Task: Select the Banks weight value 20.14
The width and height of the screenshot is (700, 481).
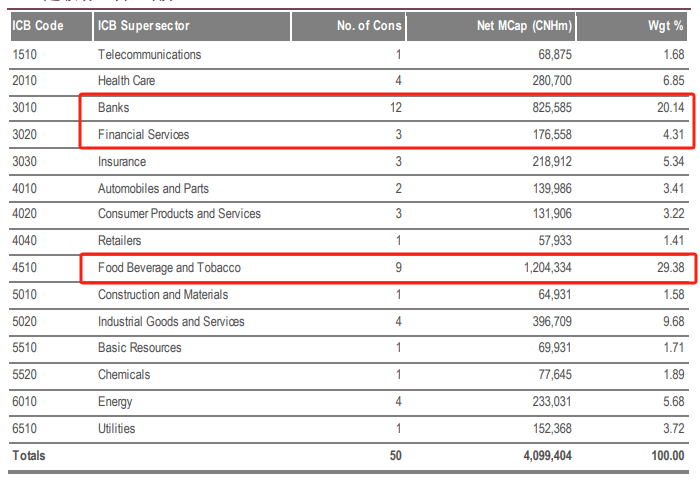Action: [x=668, y=107]
